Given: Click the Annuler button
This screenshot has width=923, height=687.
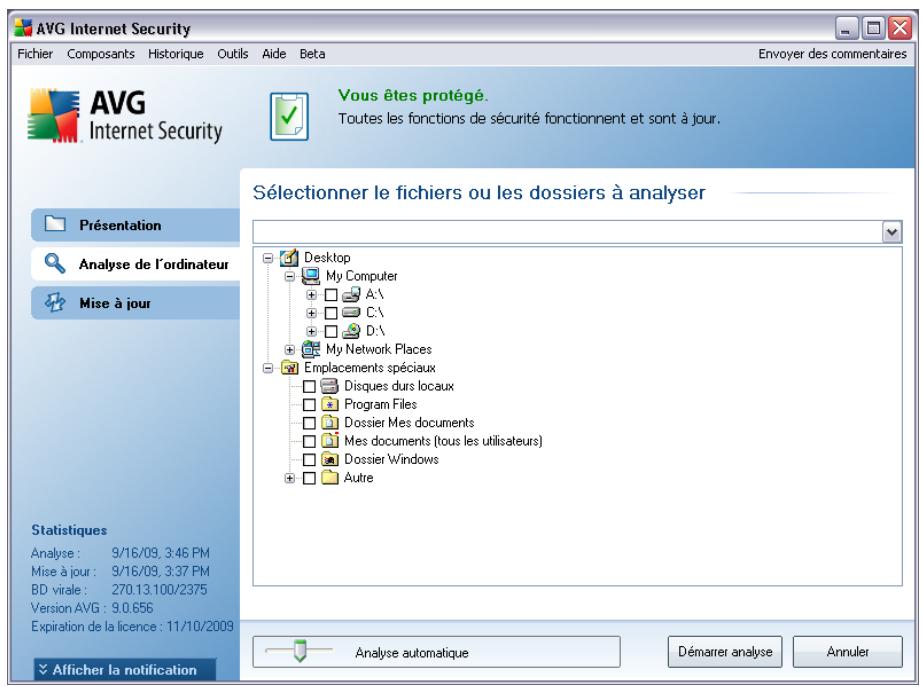Looking at the screenshot, I should pos(847,651).
